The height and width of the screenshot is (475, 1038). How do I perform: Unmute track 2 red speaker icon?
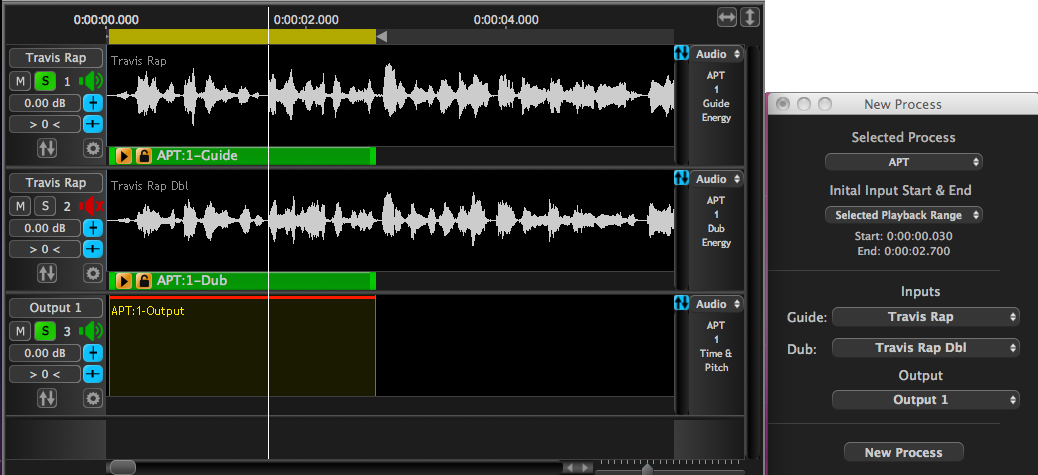tap(91, 206)
